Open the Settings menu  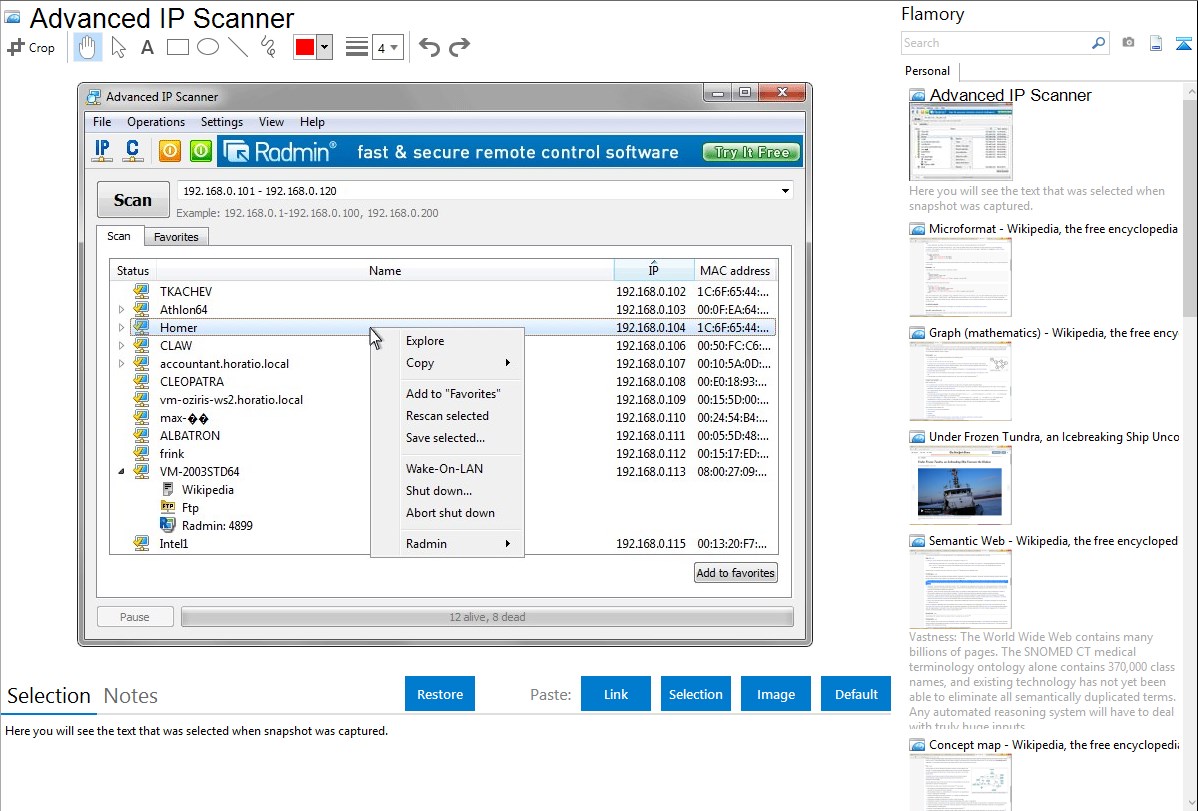222,122
